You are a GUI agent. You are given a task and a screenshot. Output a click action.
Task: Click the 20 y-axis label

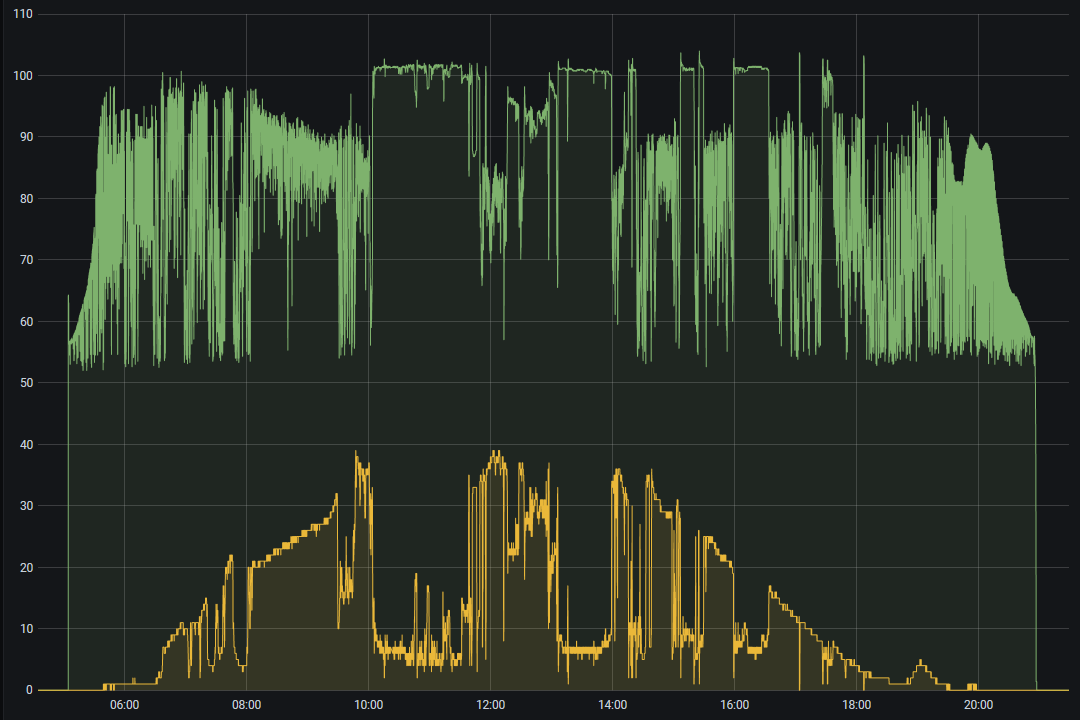[x=26, y=568]
